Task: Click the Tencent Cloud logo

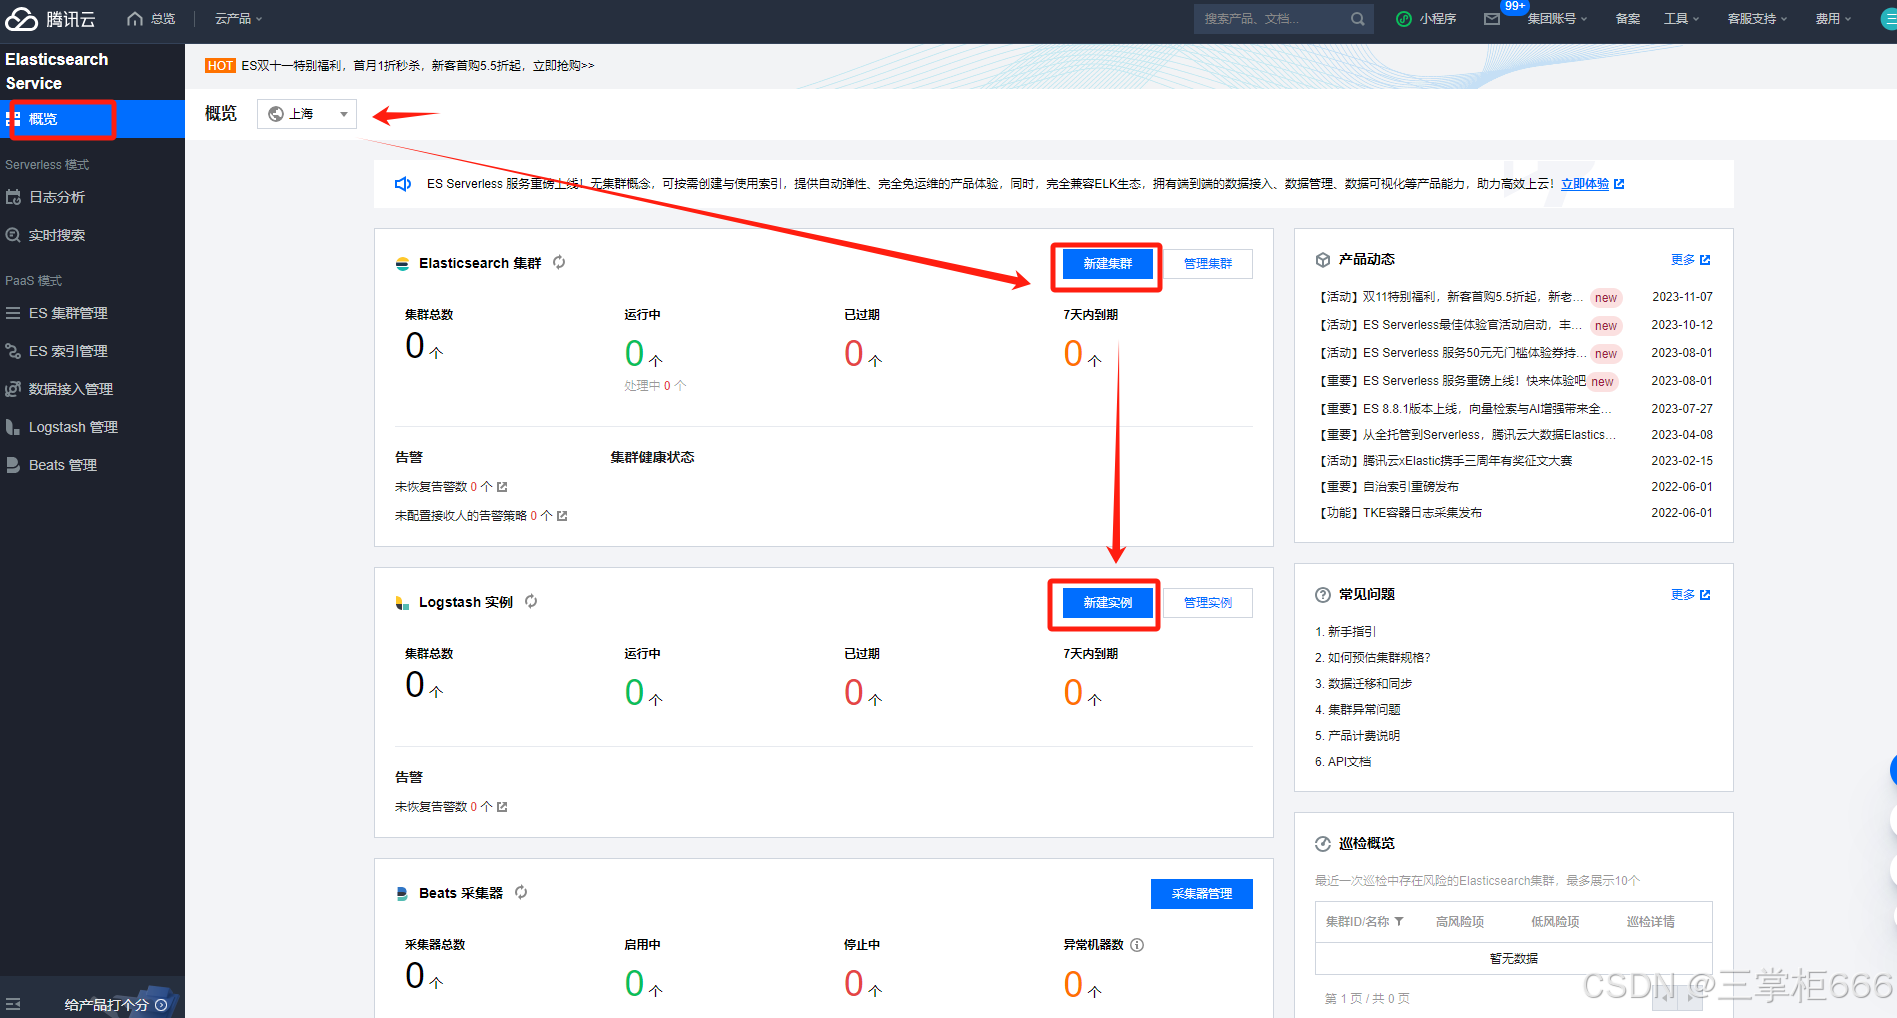Action: click(x=51, y=19)
